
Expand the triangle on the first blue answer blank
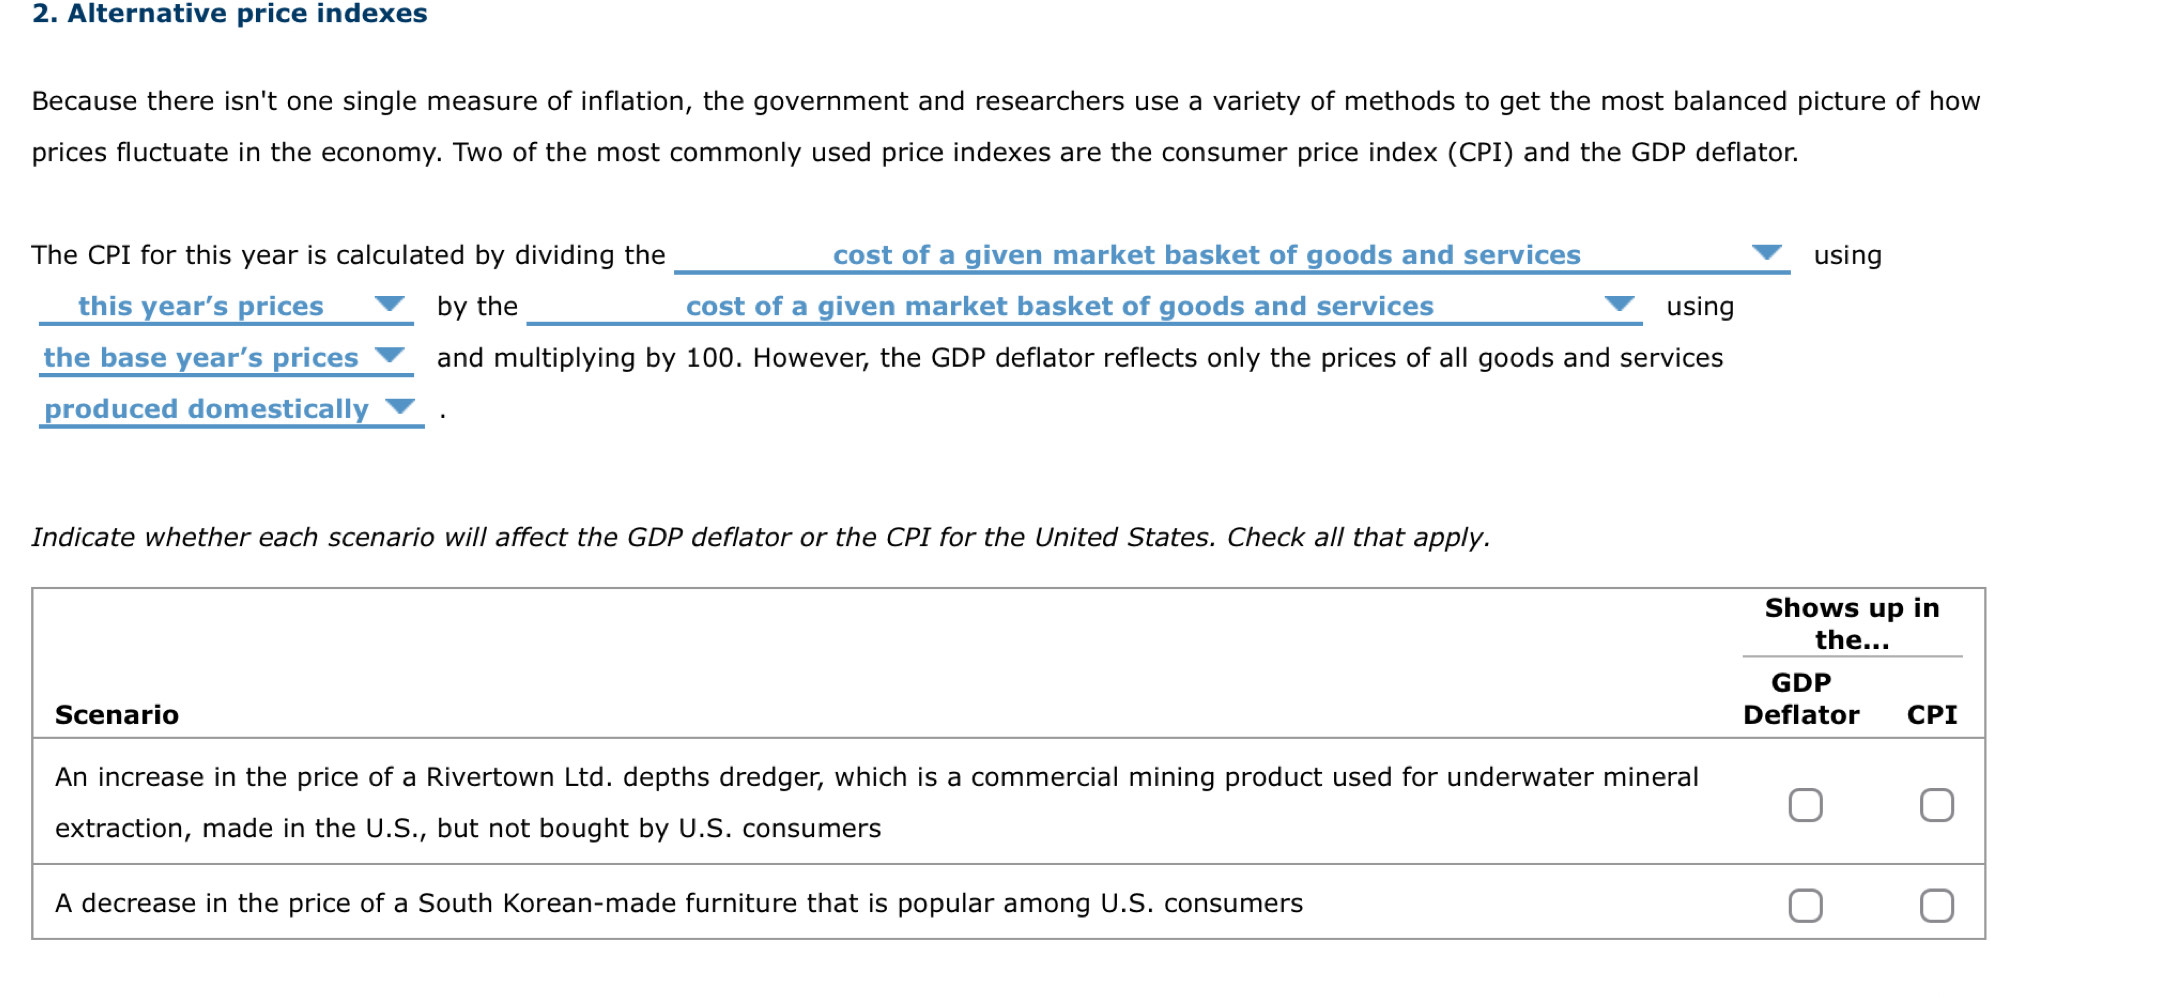click(1766, 253)
